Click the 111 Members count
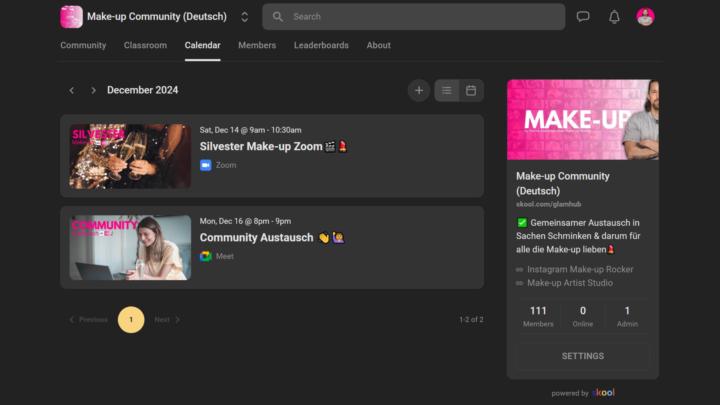 point(538,317)
